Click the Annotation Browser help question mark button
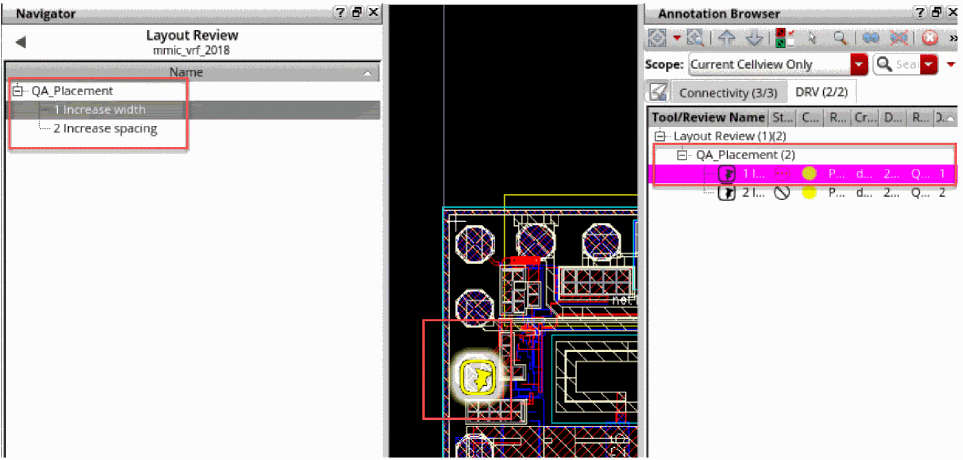 tap(919, 12)
